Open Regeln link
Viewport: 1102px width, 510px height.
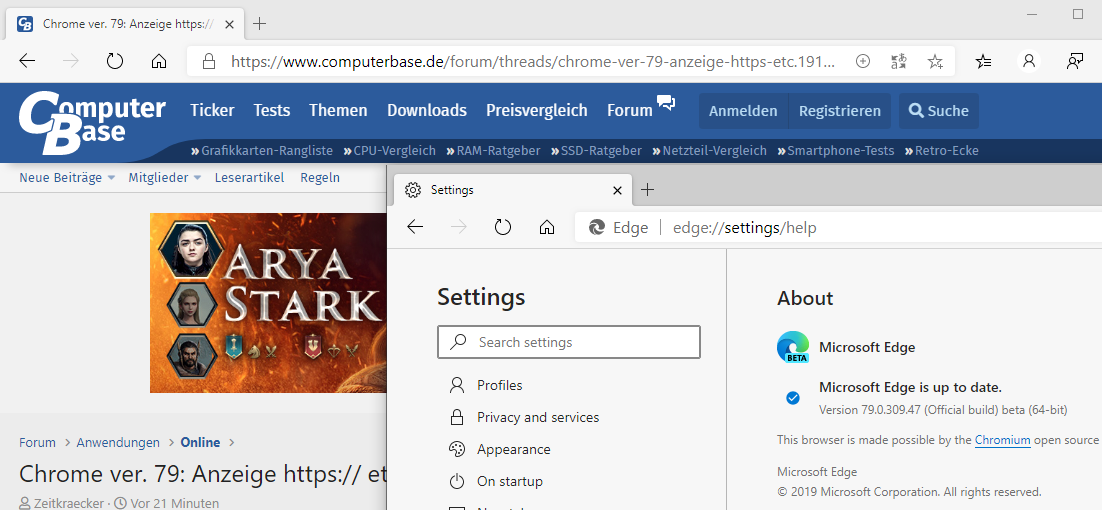point(320,178)
